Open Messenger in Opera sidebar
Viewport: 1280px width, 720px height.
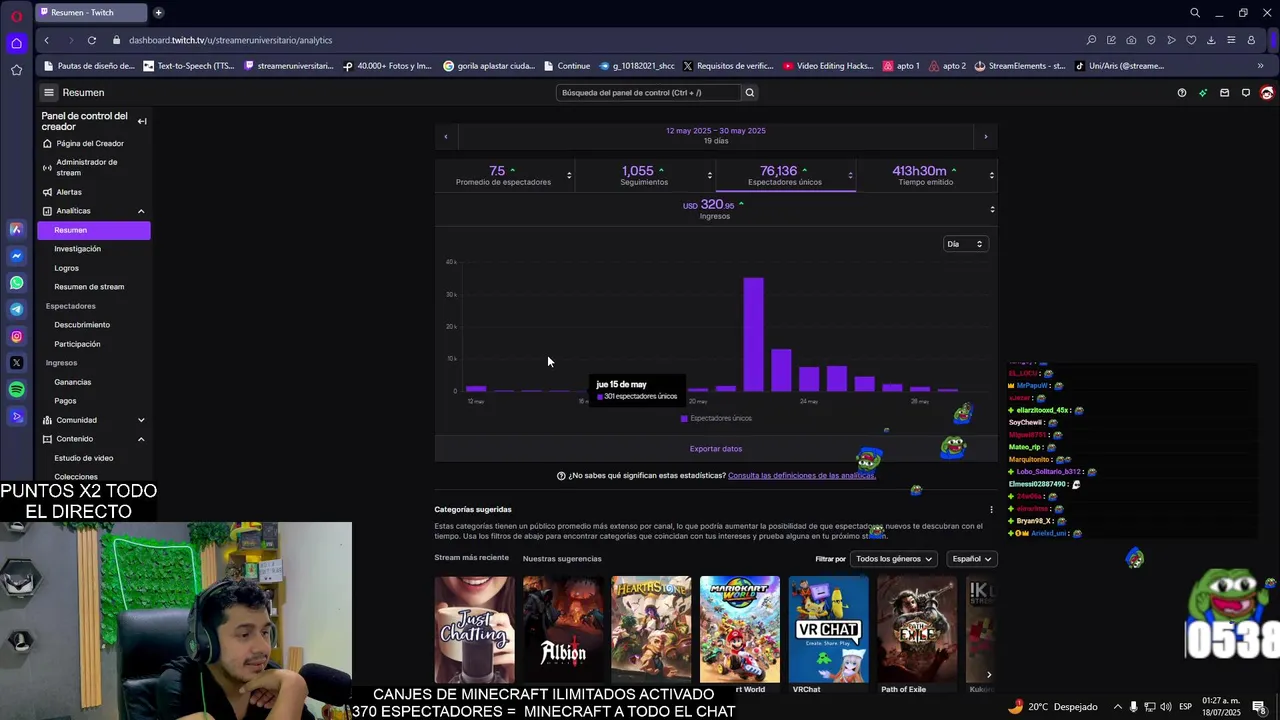[16, 256]
